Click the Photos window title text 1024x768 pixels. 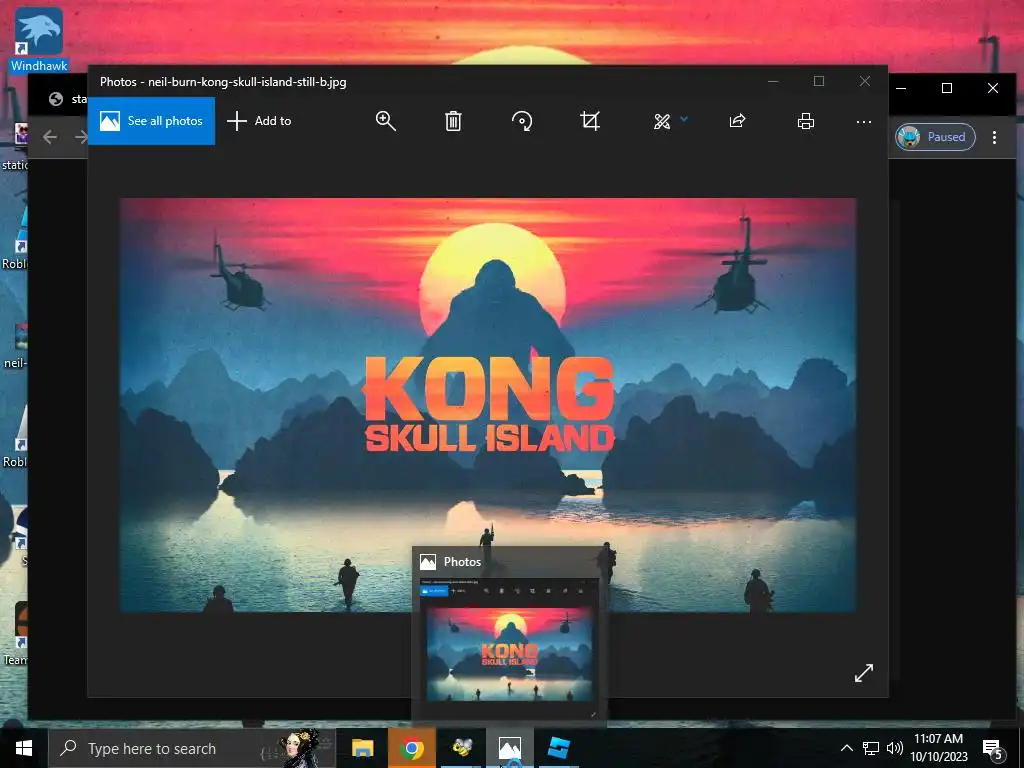click(223, 82)
